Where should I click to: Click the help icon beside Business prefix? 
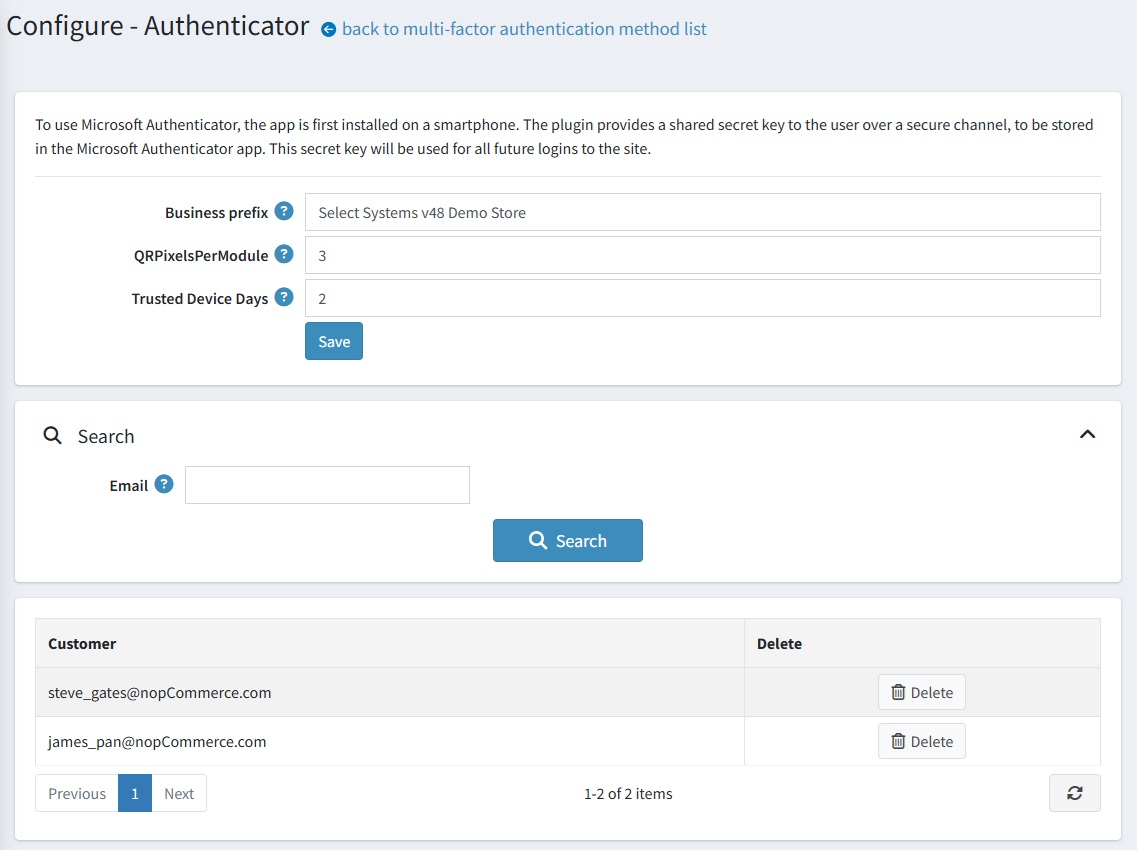(x=283, y=211)
